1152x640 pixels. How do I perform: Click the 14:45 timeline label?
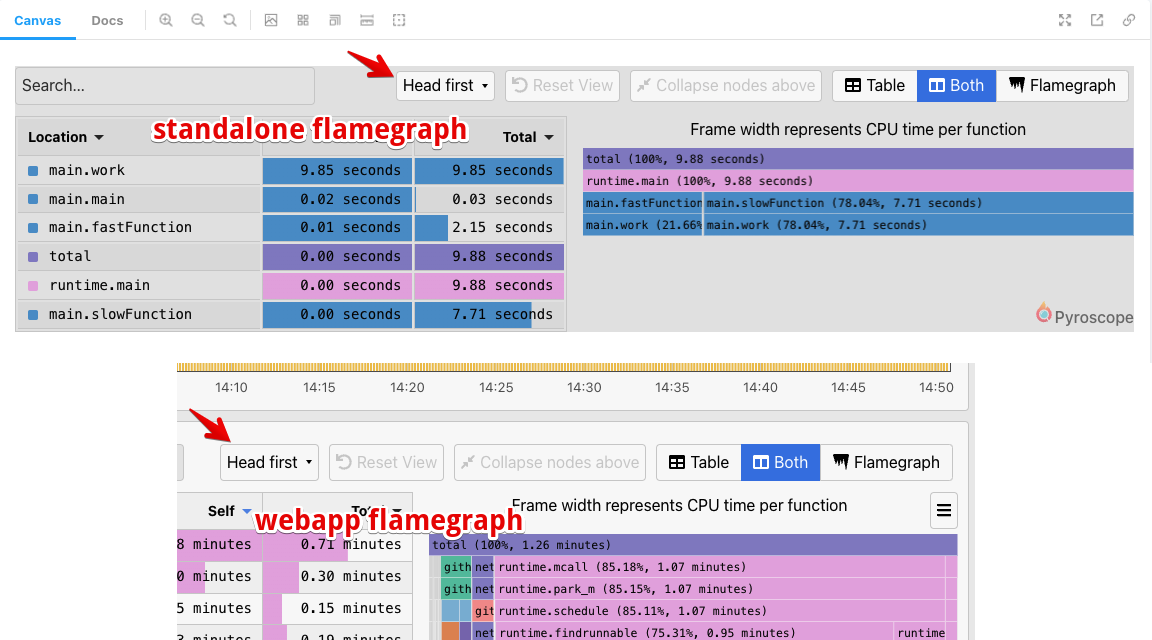[x=848, y=387]
